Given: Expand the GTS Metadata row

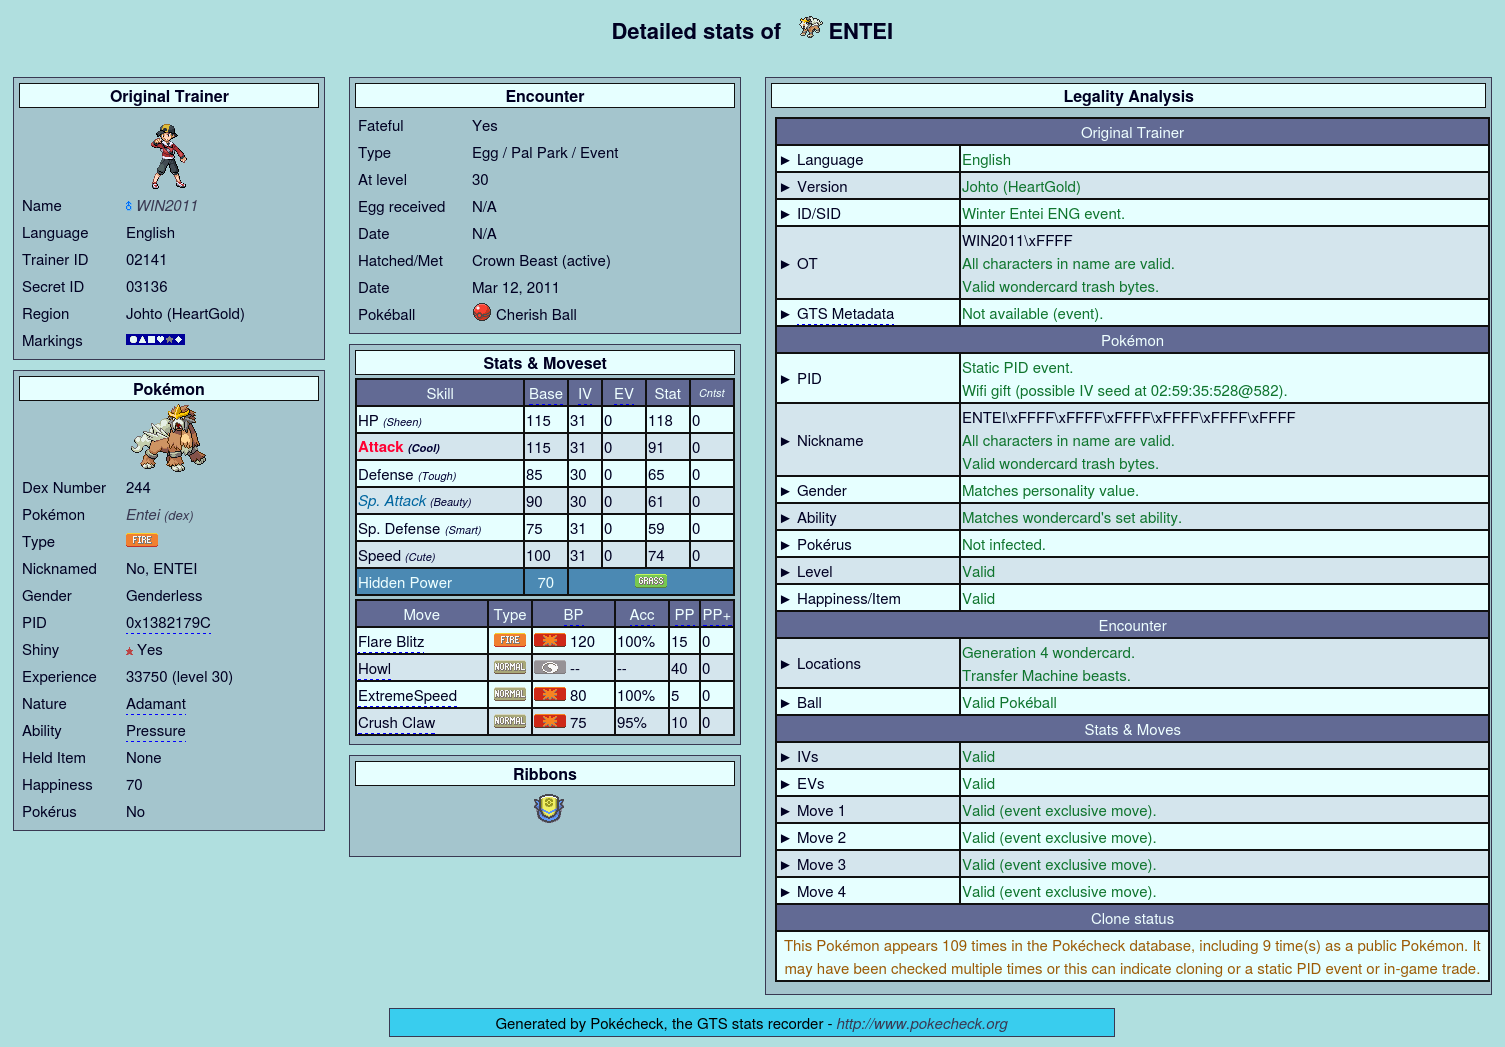Looking at the screenshot, I should point(785,314).
